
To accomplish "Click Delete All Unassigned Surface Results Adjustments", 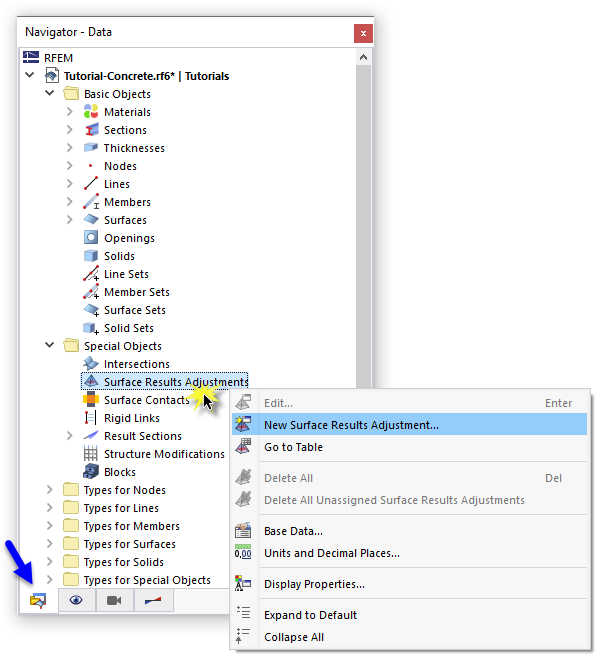I will click(409, 500).
